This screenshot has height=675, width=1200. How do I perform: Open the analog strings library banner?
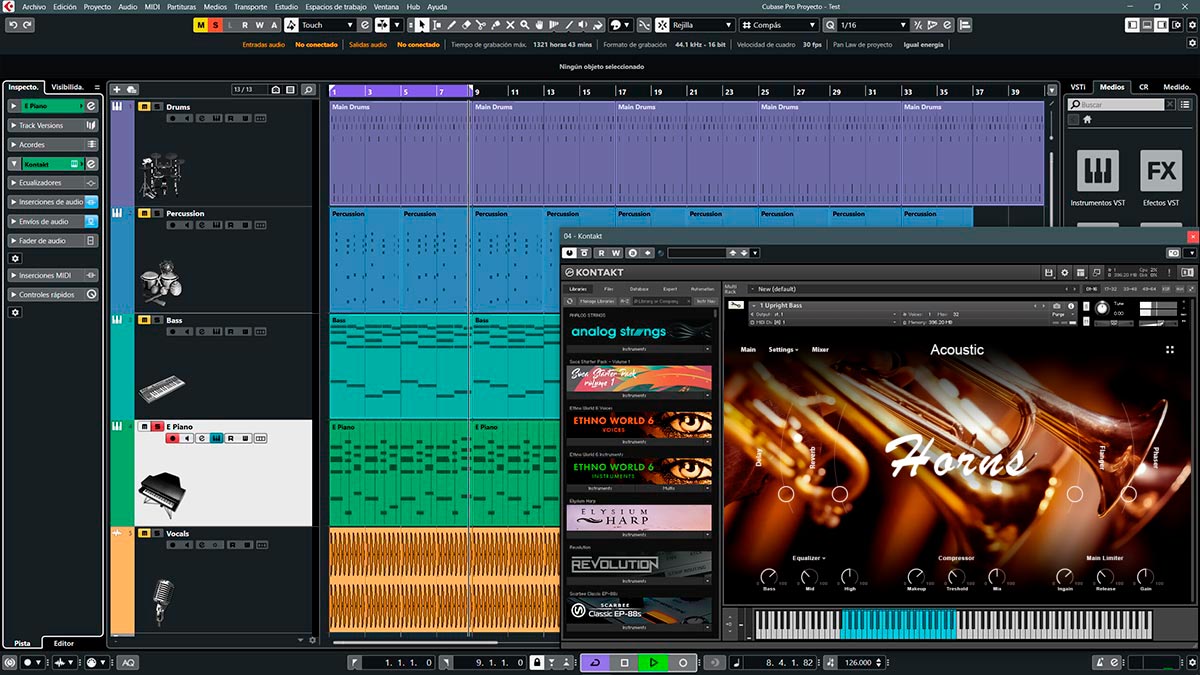pos(640,332)
